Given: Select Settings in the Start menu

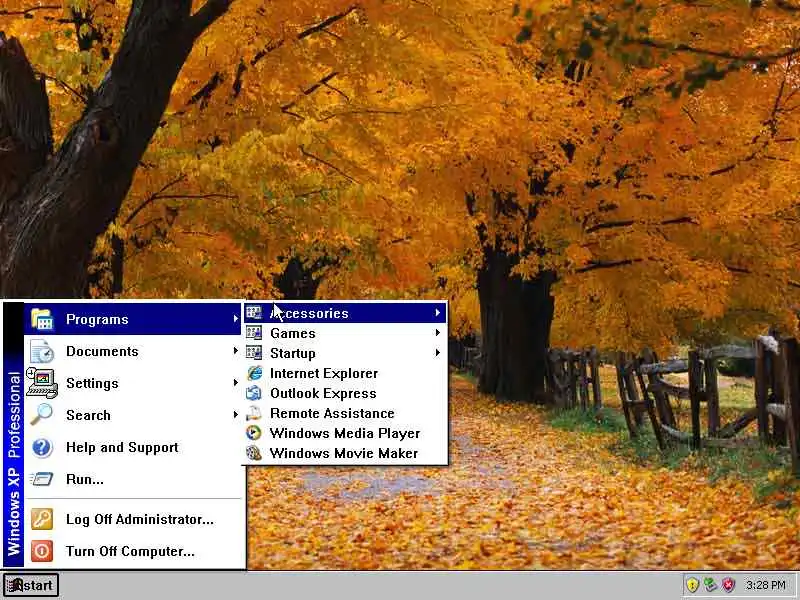Looking at the screenshot, I should pyautogui.click(x=133, y=383).
